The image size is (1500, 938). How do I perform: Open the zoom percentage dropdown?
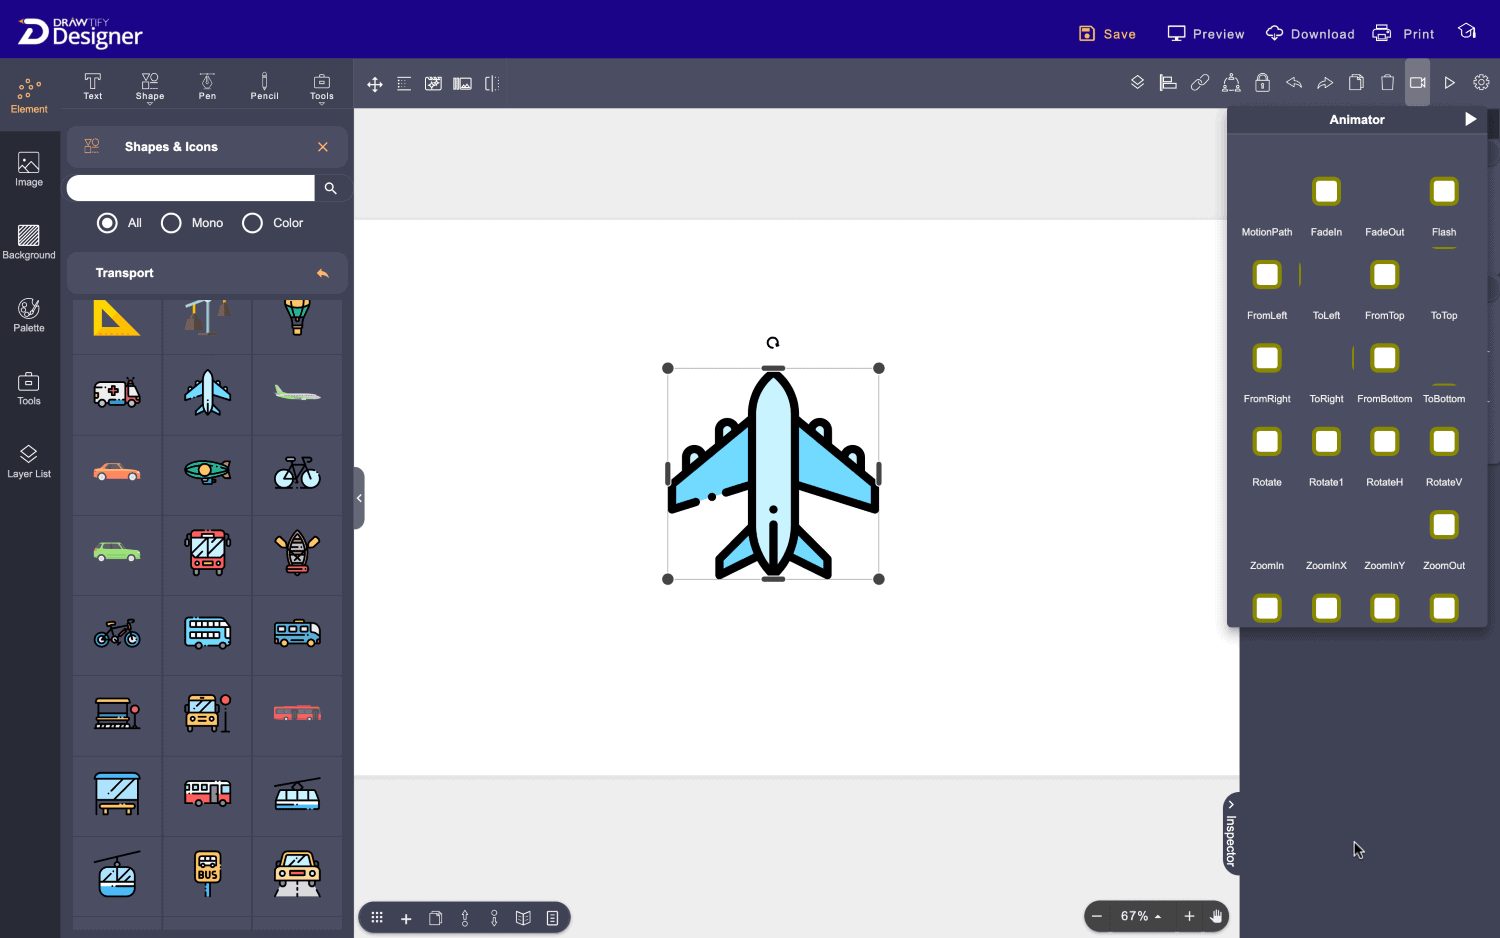(1141, 916)
